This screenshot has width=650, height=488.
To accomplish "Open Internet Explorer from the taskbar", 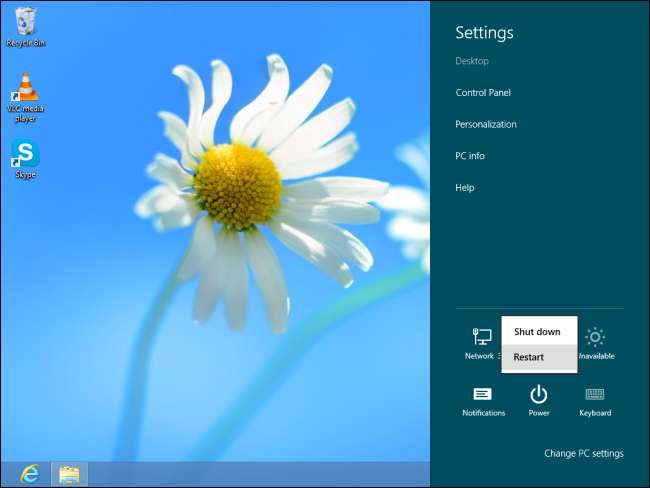I will tap(30, 474).
